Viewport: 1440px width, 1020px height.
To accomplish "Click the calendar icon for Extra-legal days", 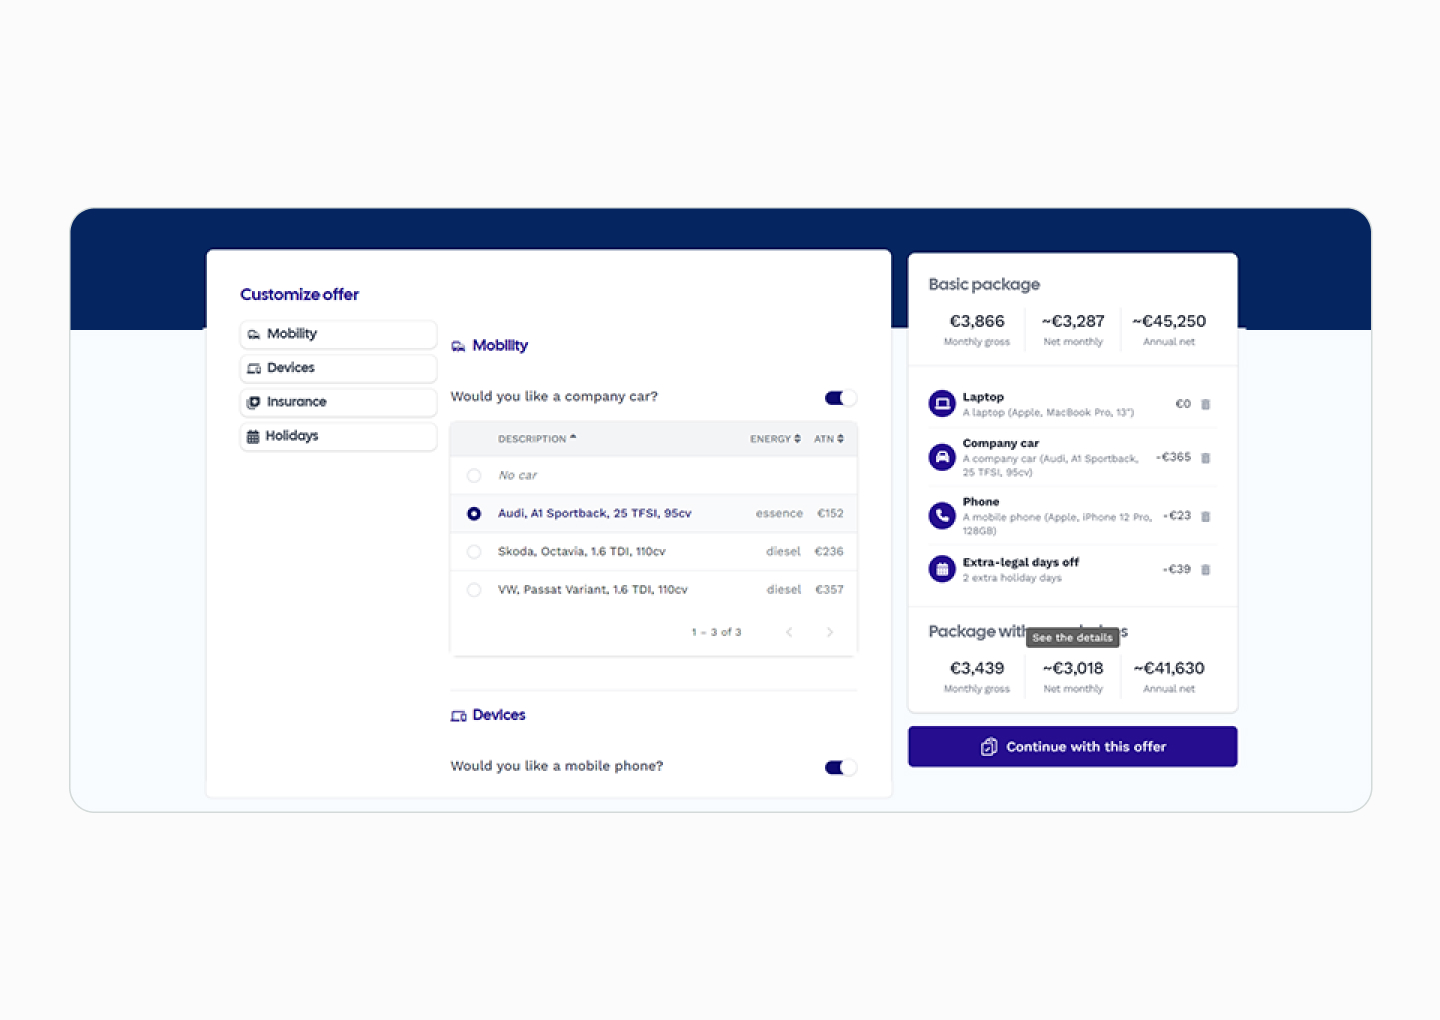I will [942, 569].
